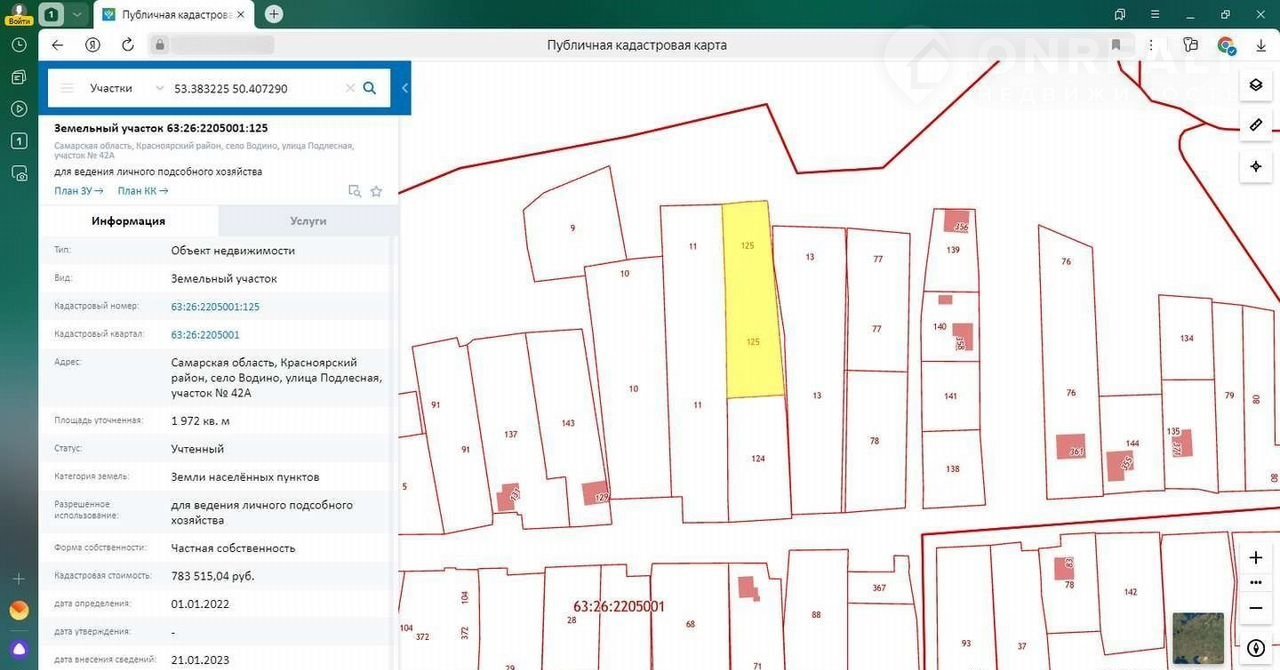Switch to the Услуги tab
This screenshot has height=670, width=1280.
[308, 221]
